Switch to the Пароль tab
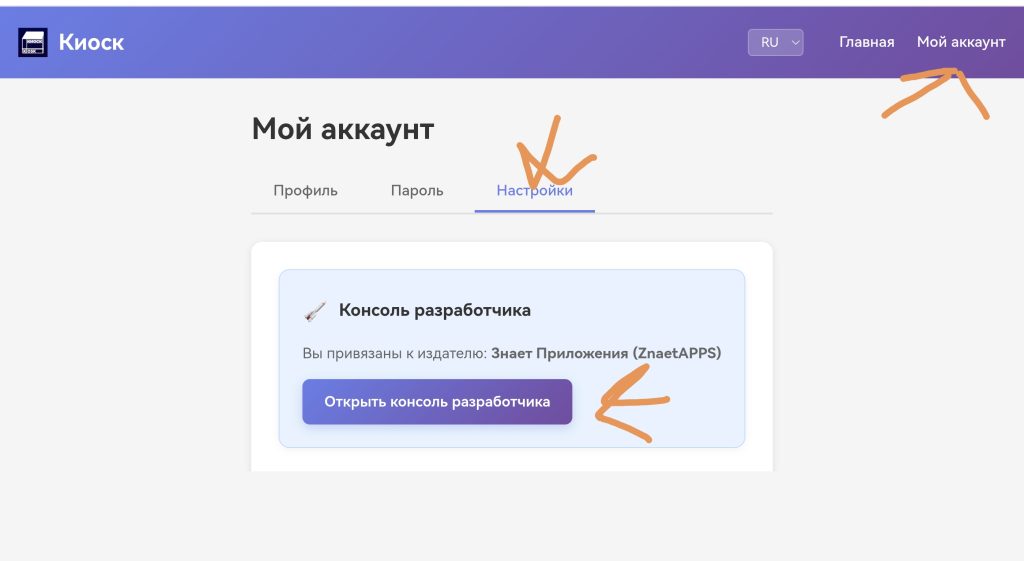 (x=417, y=190)
